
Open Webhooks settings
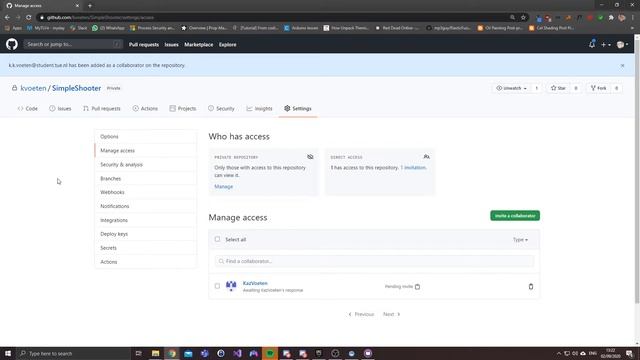click(145, 192)
